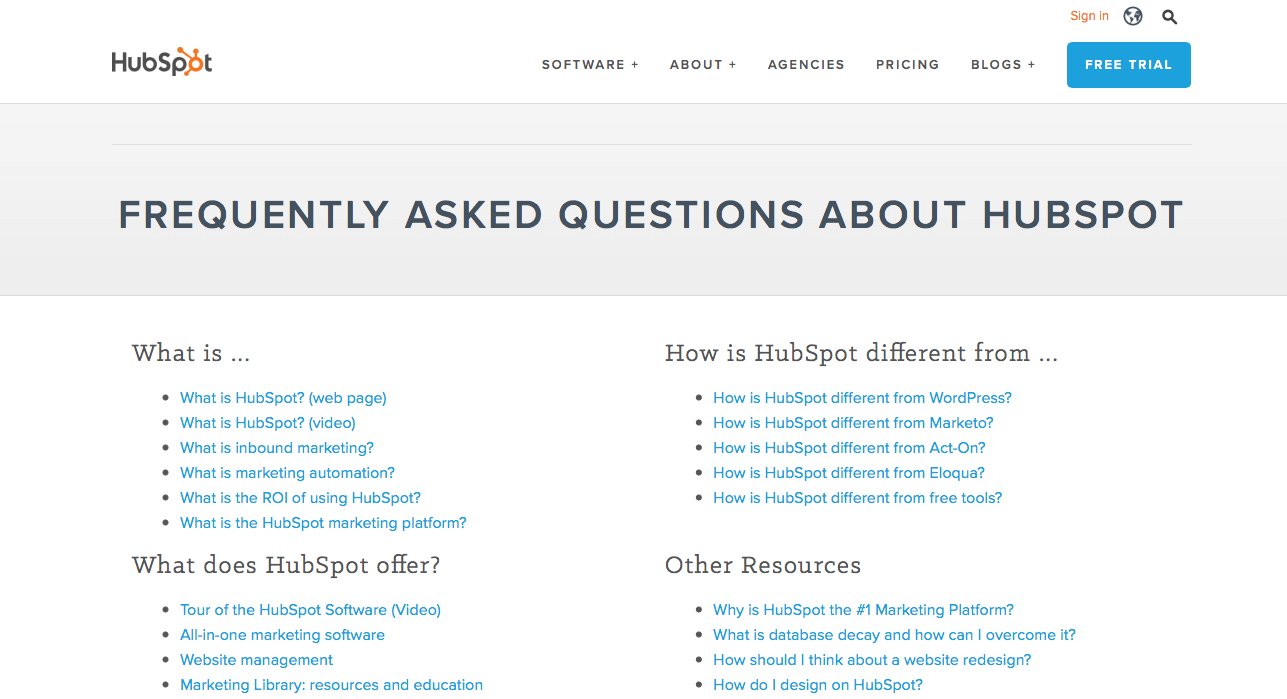
Task: Open Website management link
Action: [x=256, y=660]
